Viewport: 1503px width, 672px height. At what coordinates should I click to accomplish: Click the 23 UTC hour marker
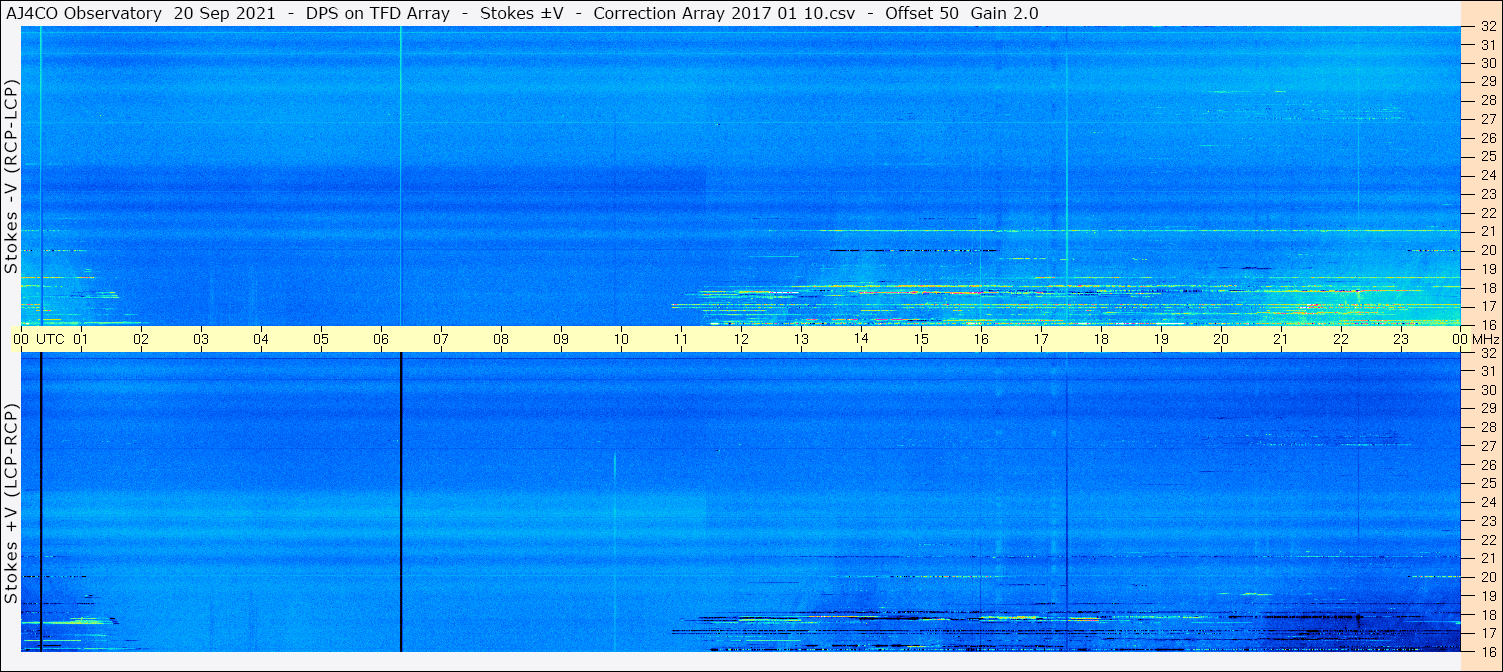tap(1401, 339)
